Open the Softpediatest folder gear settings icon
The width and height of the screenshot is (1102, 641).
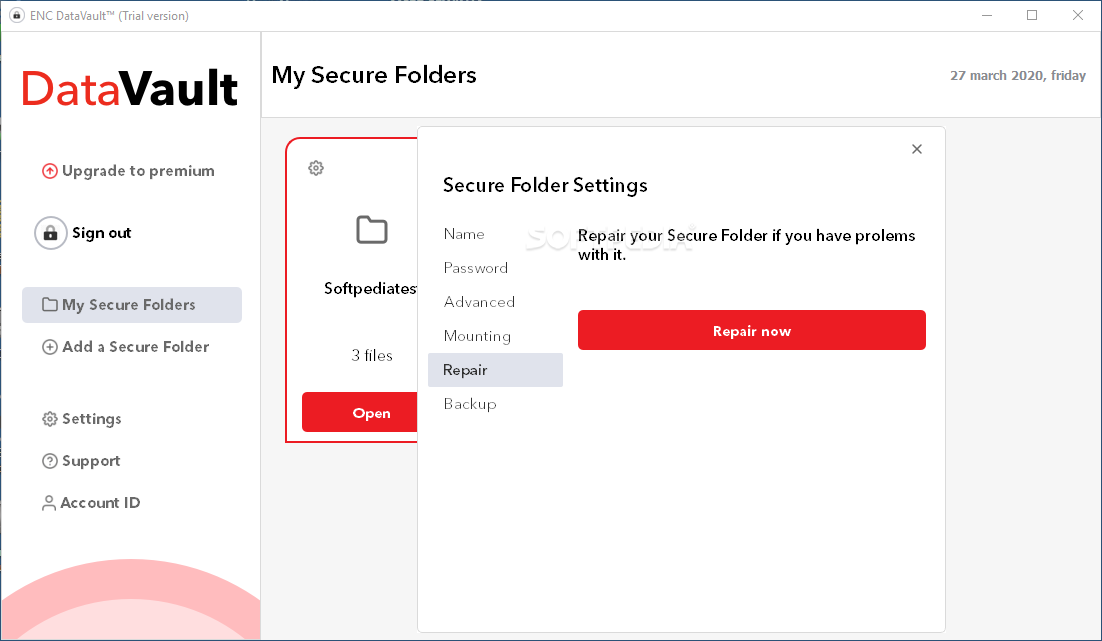click(x=316, y=168)
